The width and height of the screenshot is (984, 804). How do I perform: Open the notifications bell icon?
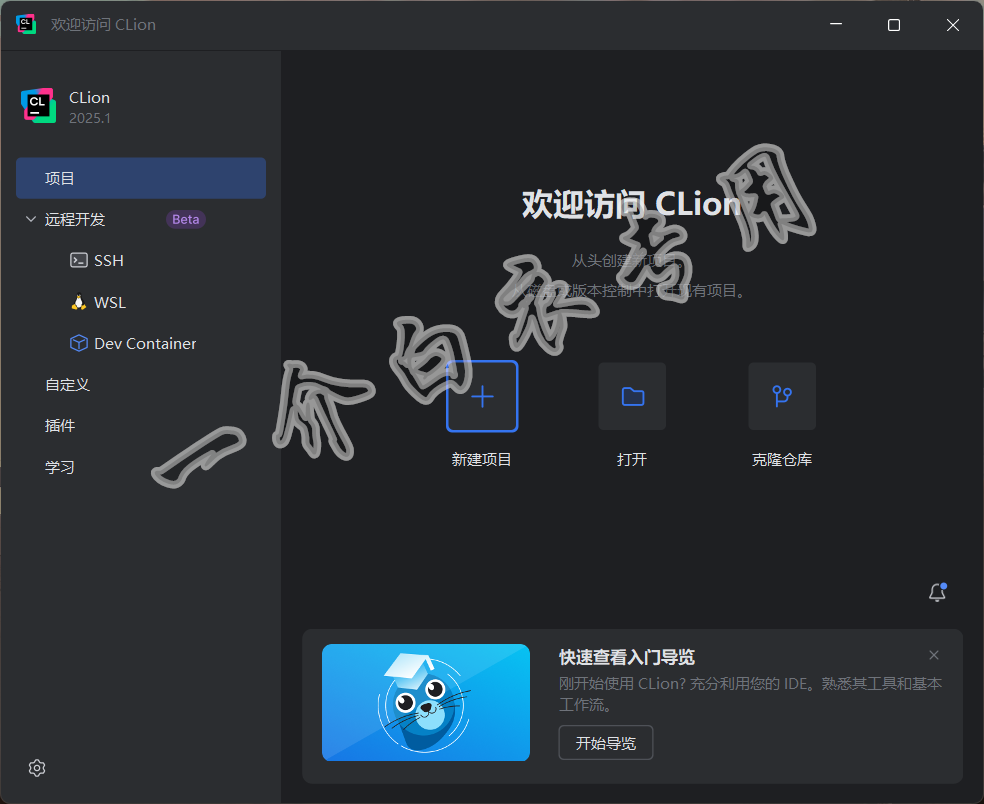[938, 592]
